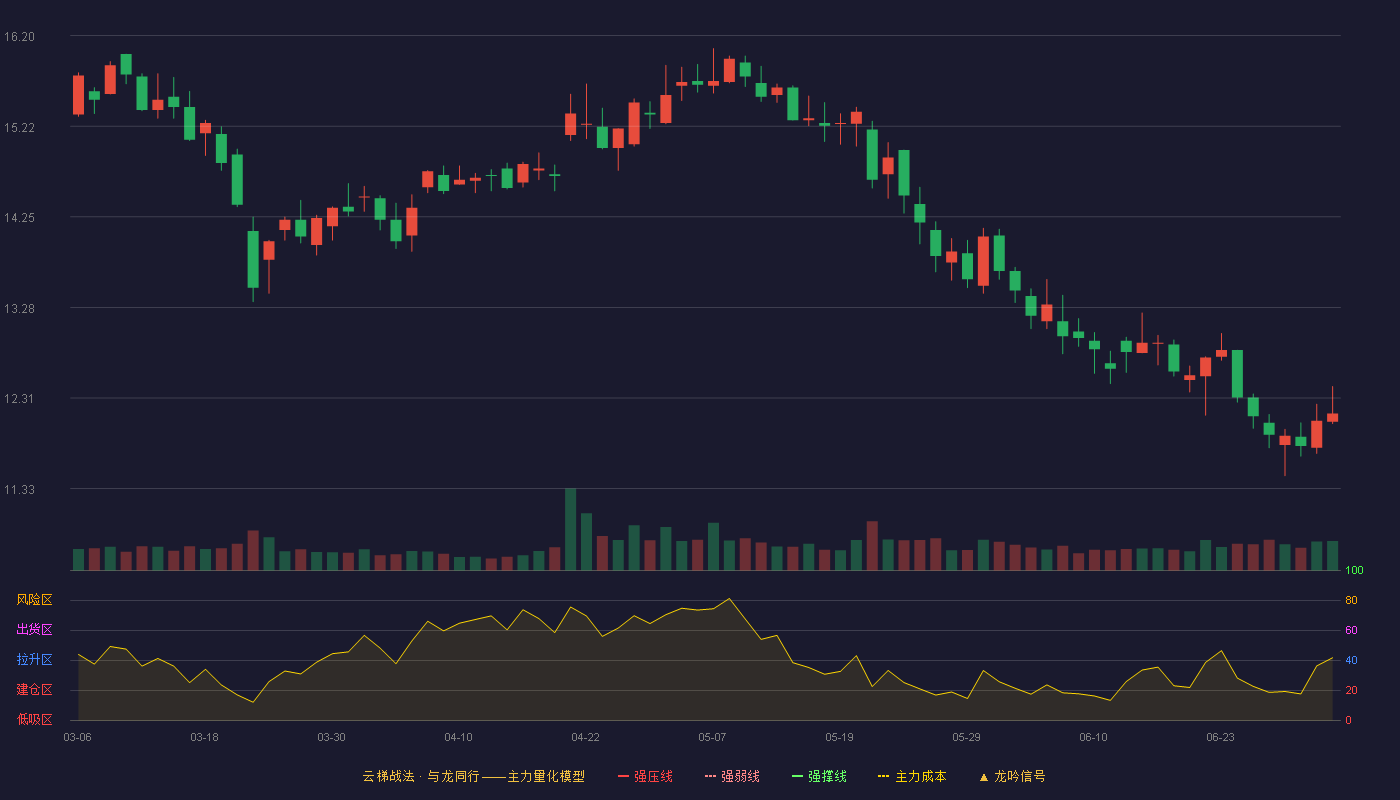1400x800 pixels.
Task: Select the 出货区 zone label
Action: pyautogui.click(x=34, y=630)
